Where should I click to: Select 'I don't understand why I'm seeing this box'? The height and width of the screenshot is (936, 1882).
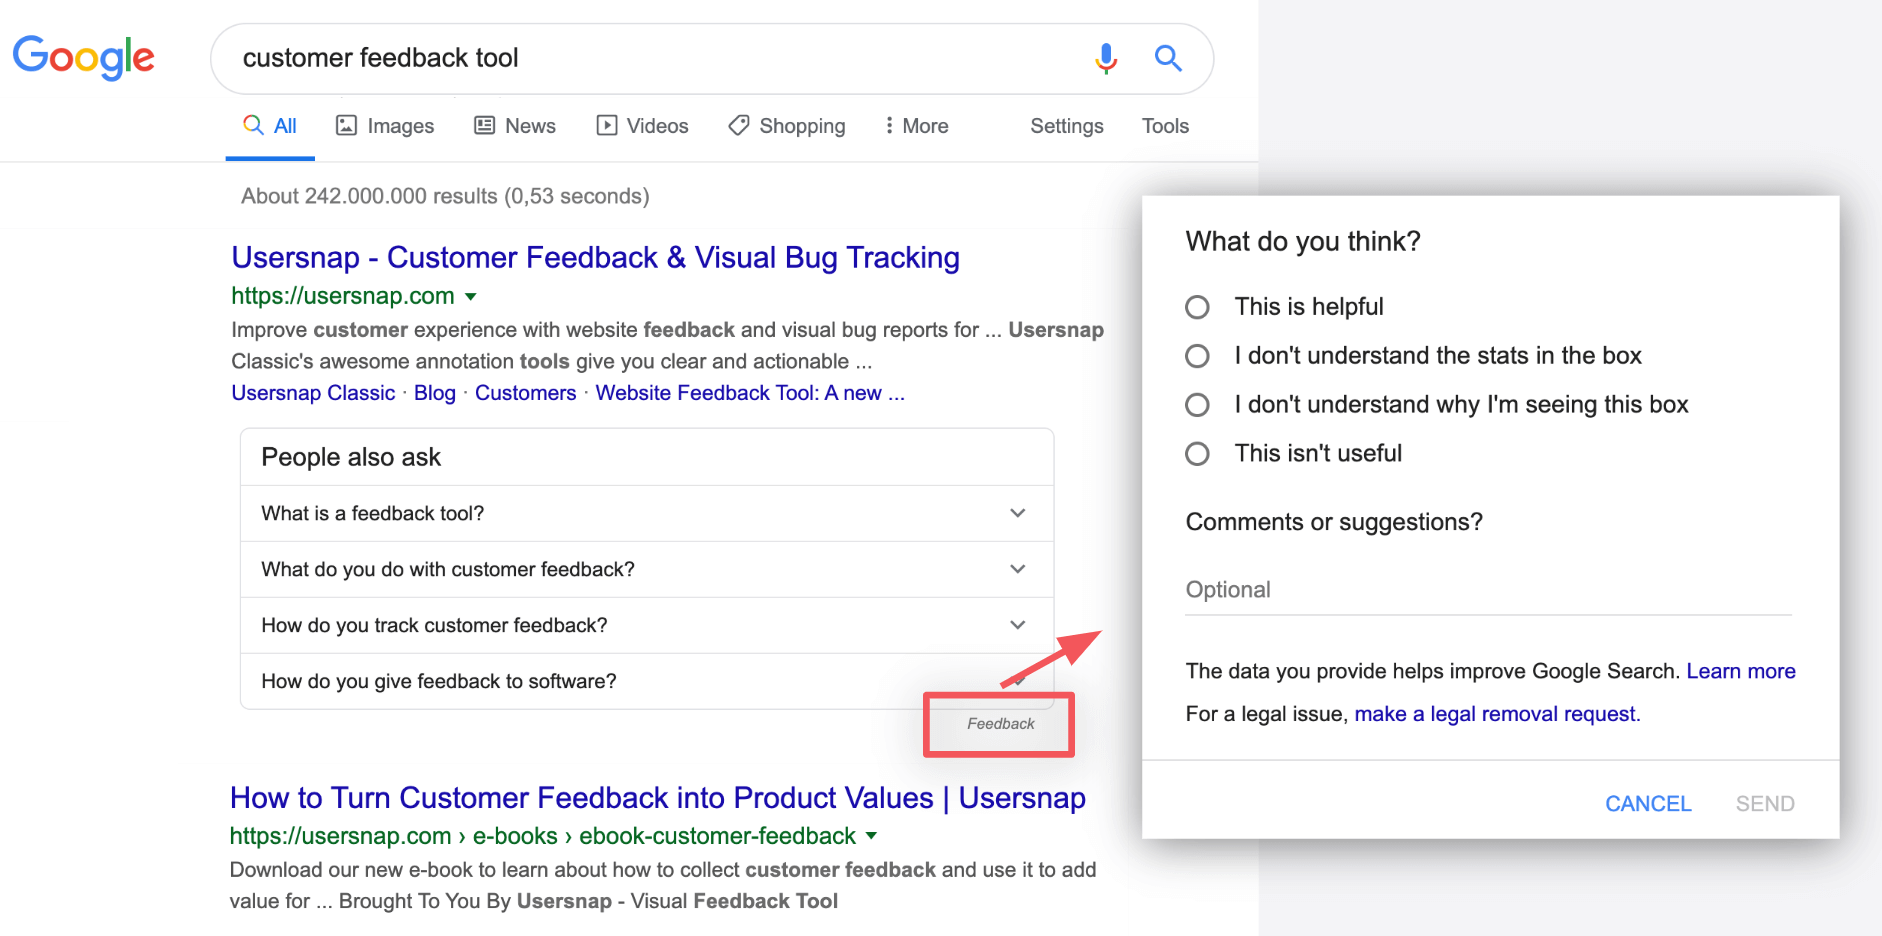click(x=1197, y=405)
